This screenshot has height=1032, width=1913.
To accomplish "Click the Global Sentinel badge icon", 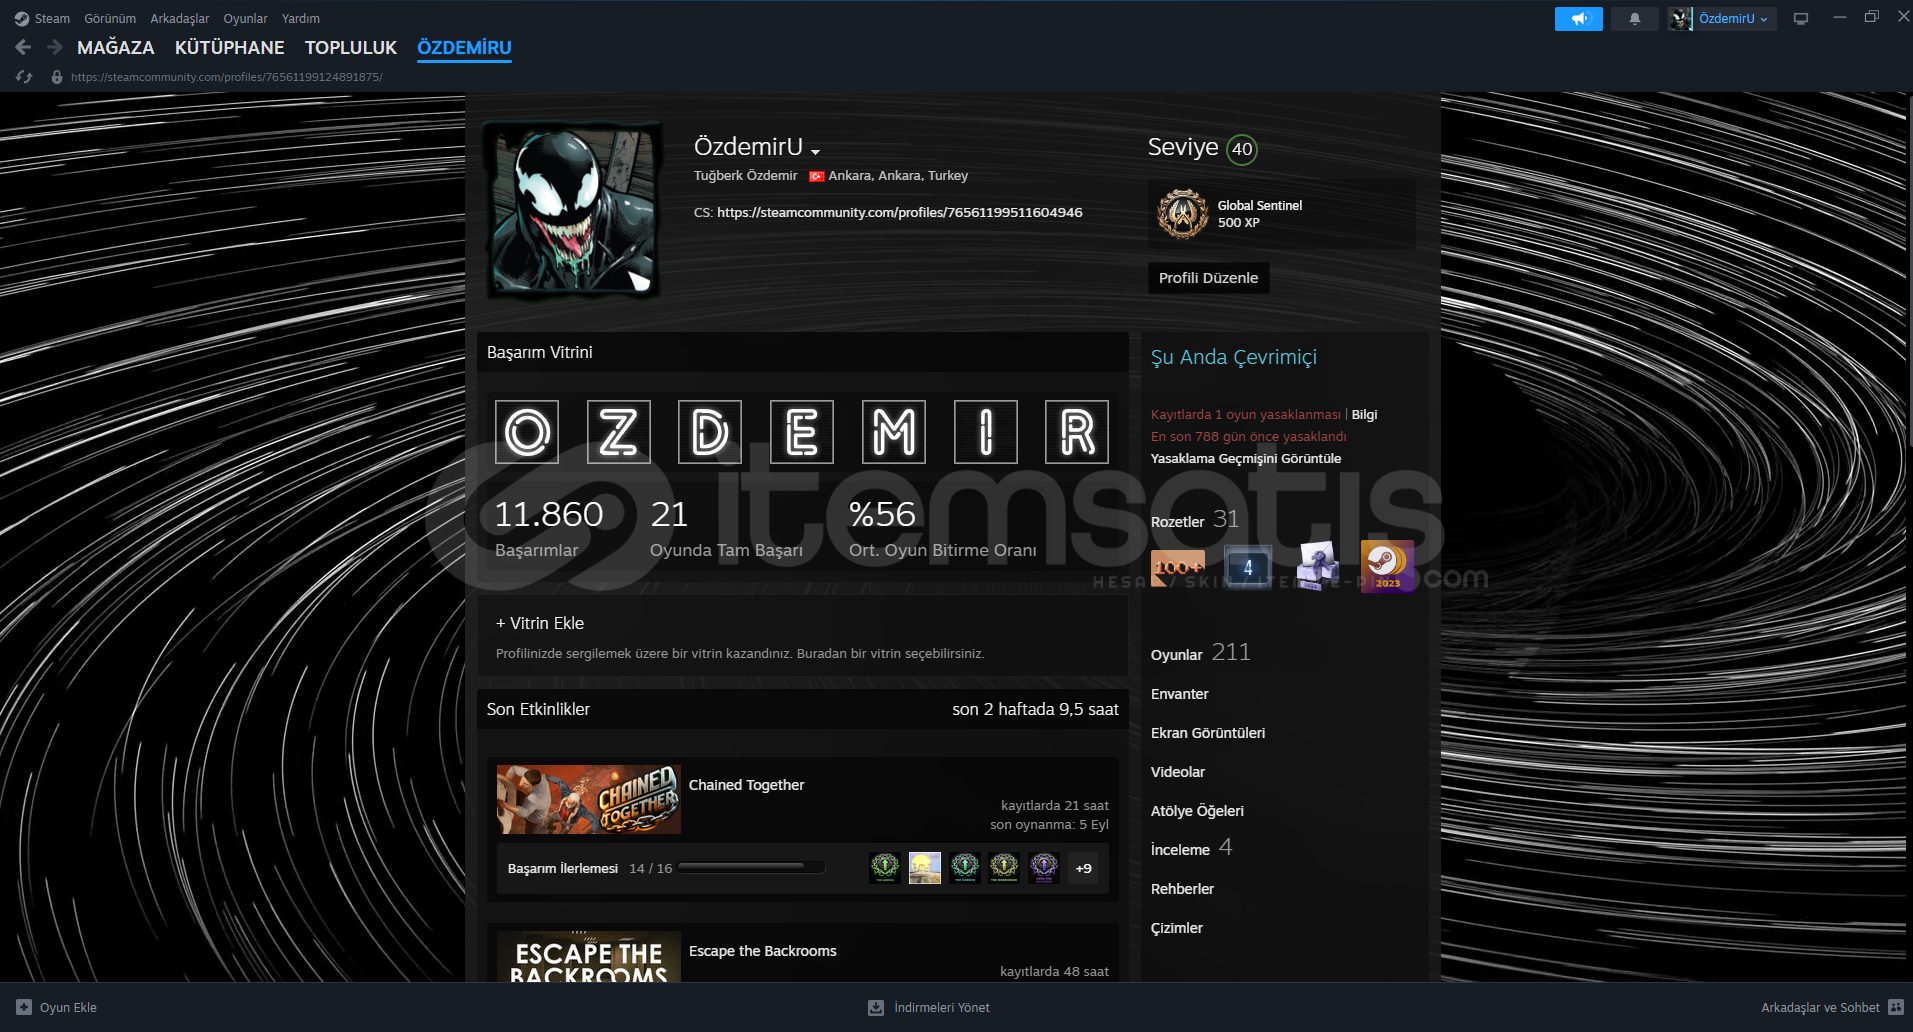I will 1183,214.
